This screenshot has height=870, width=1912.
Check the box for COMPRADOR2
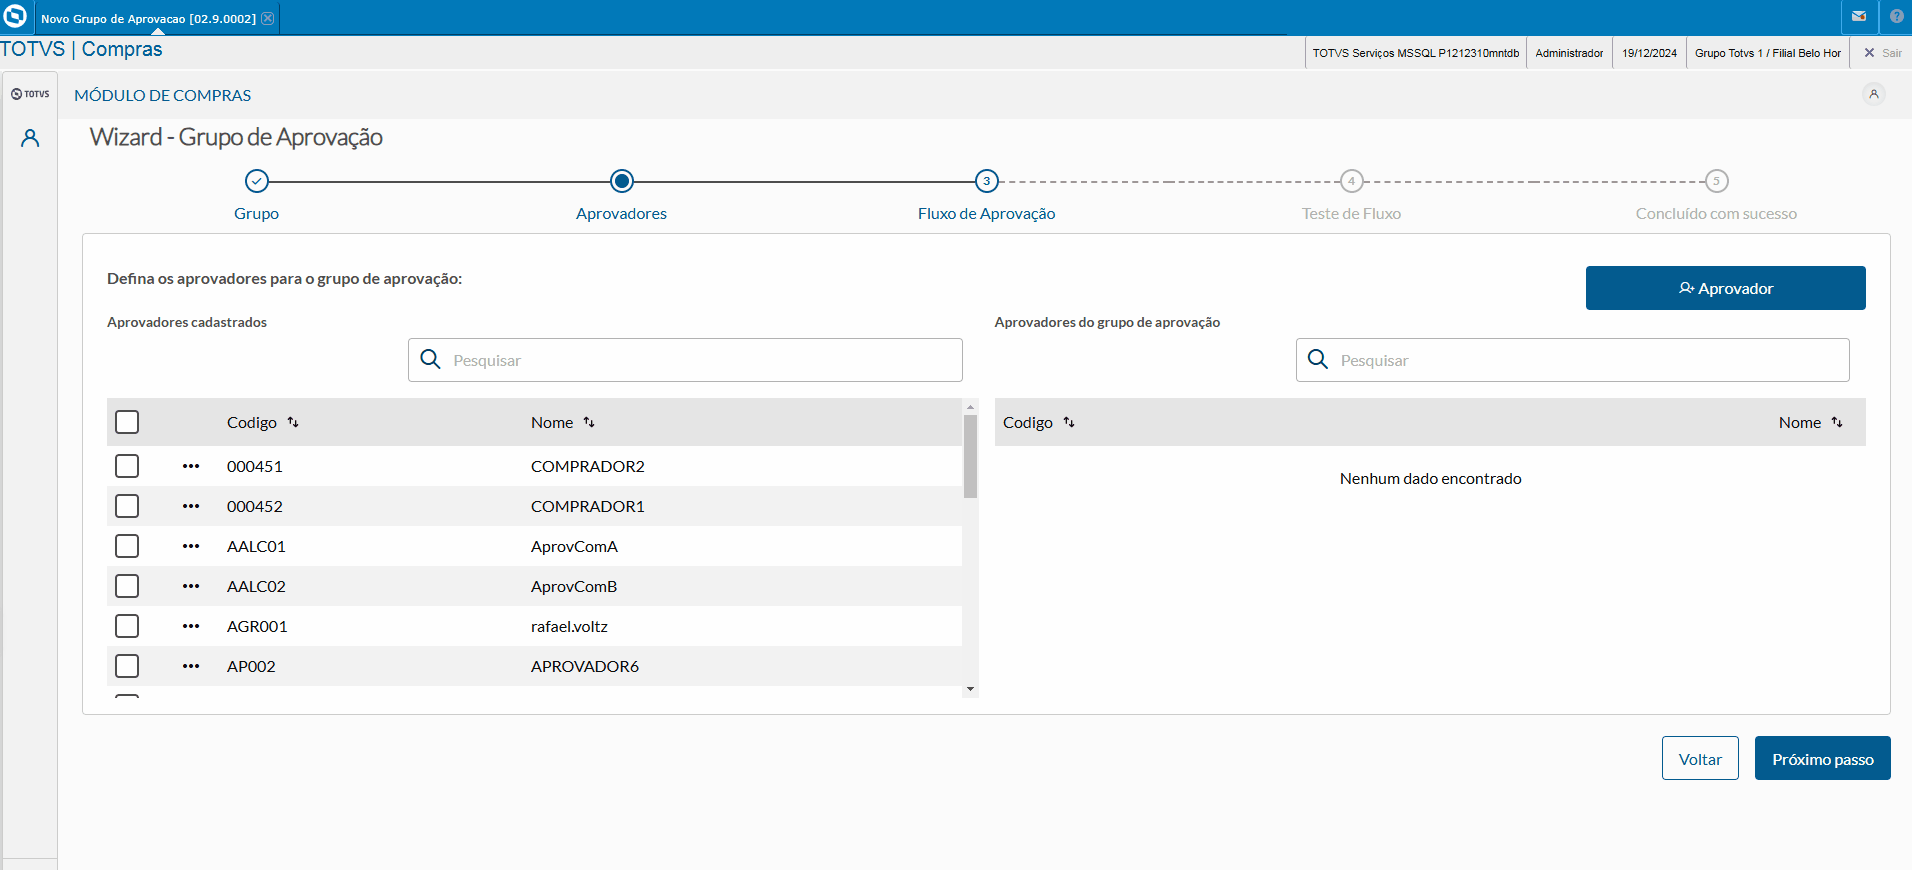pos(127,466)
